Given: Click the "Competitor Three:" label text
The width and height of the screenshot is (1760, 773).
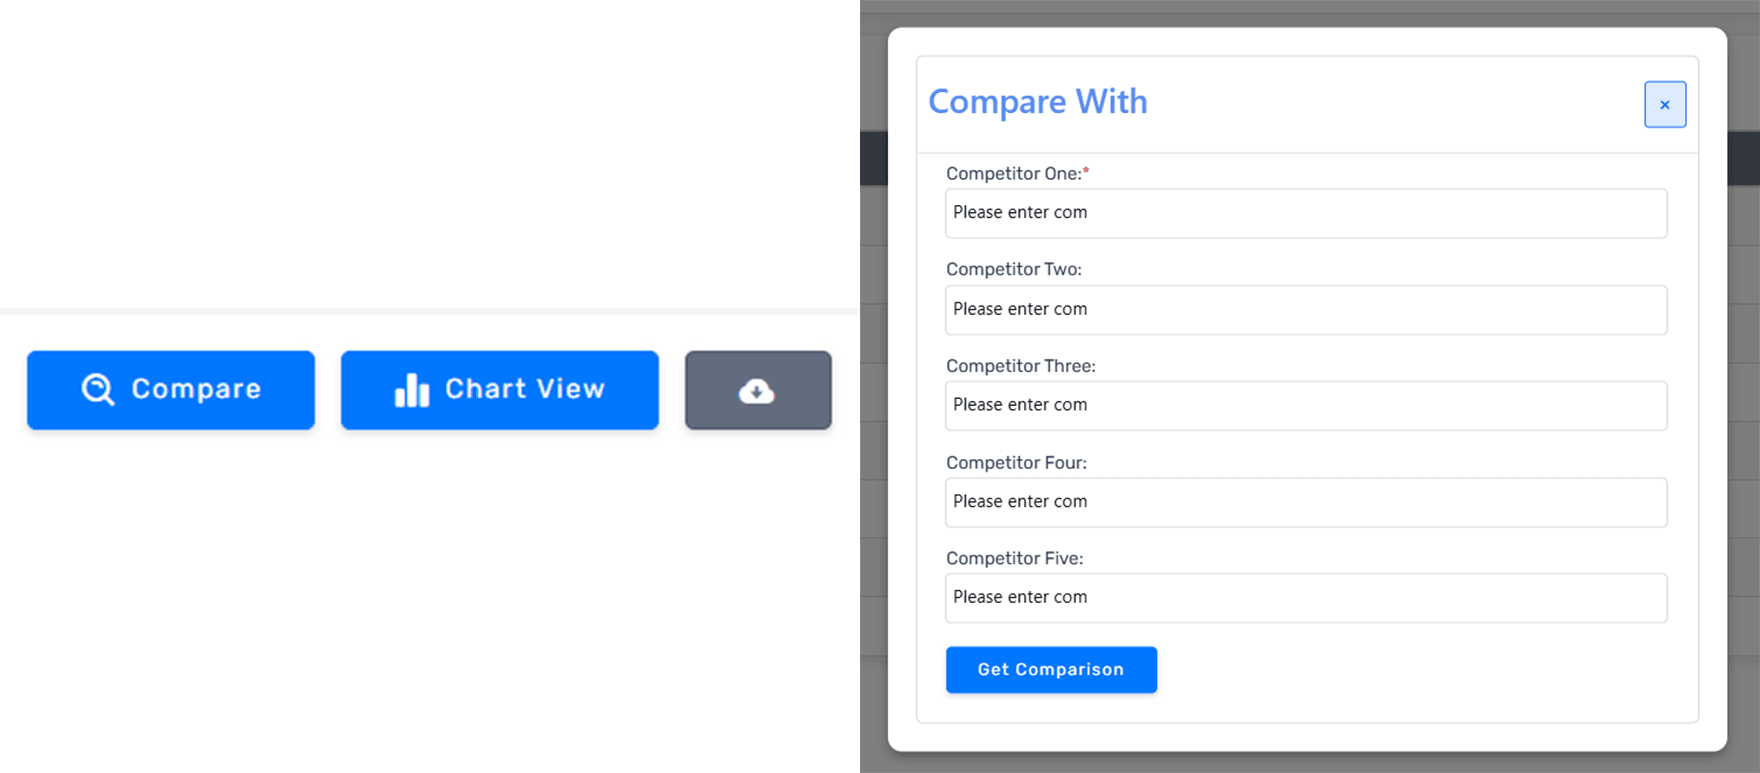Looking at the screenshot, I should click(x=1020, y=366).
